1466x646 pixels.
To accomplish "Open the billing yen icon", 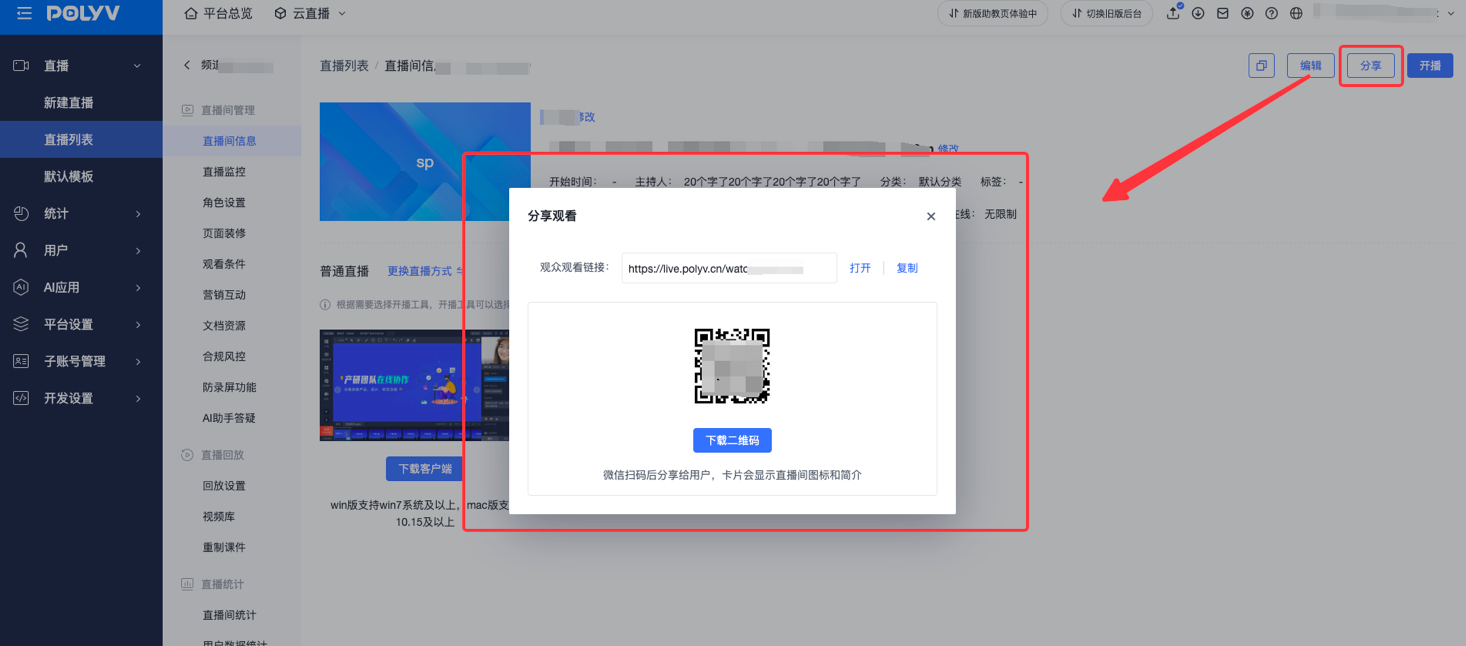I will 1247,14.
